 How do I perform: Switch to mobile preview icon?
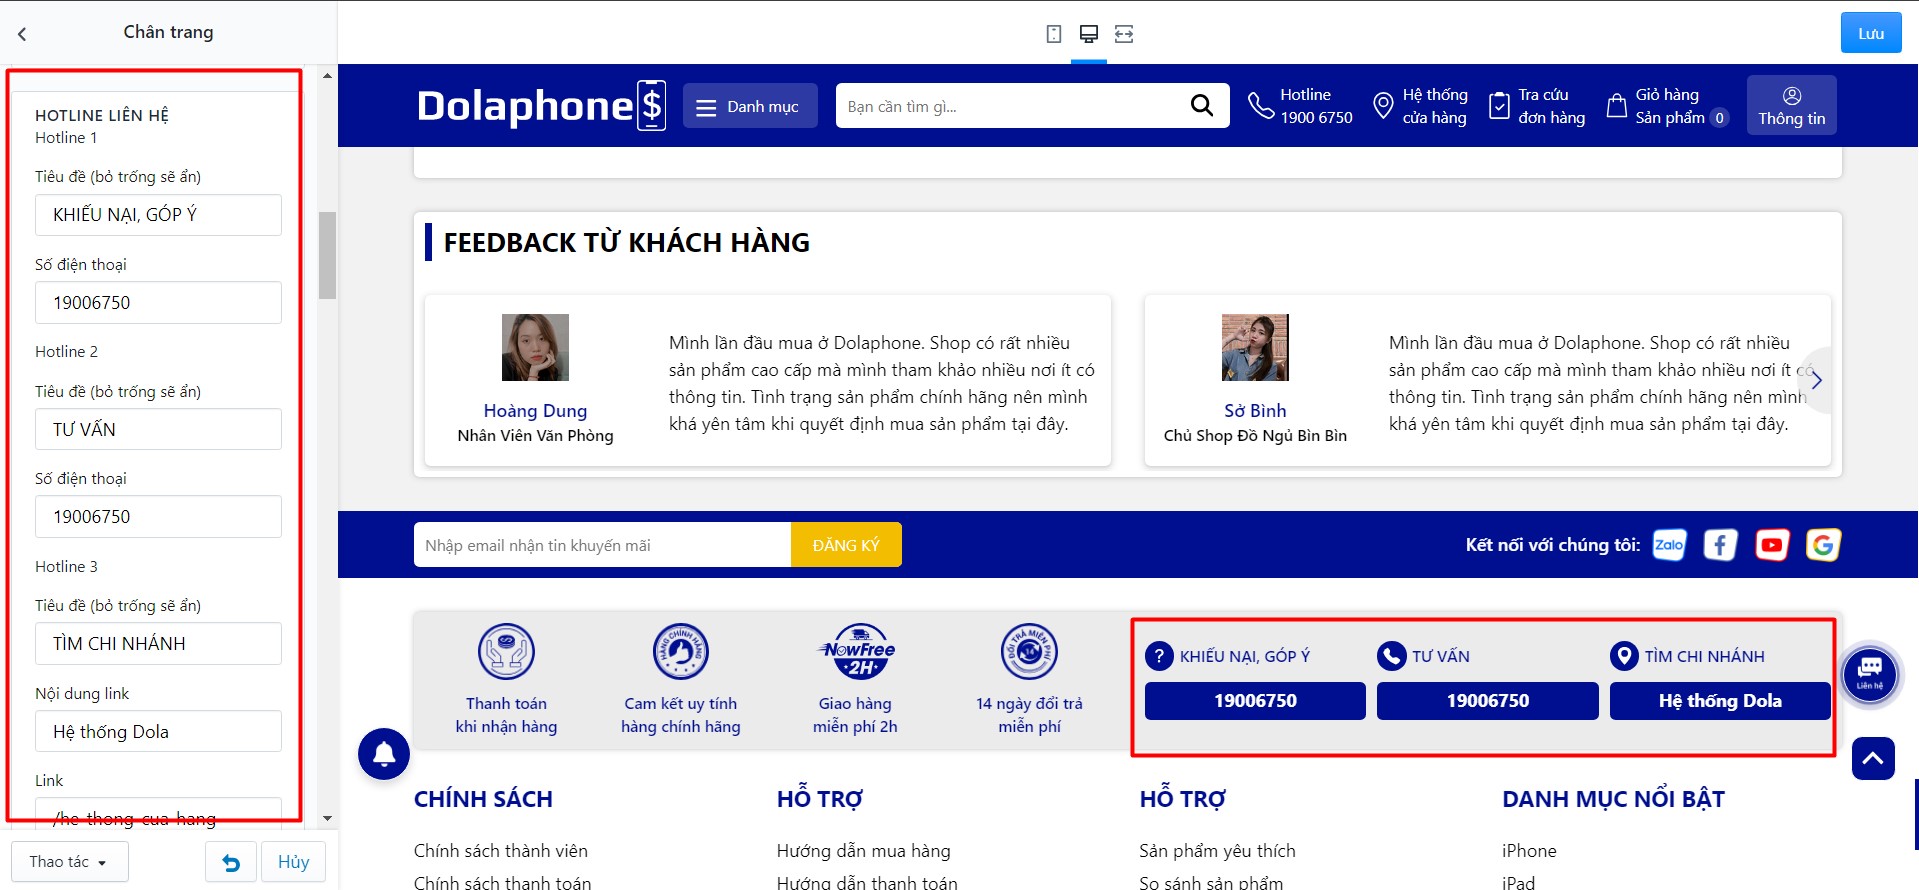(1053, 34)
